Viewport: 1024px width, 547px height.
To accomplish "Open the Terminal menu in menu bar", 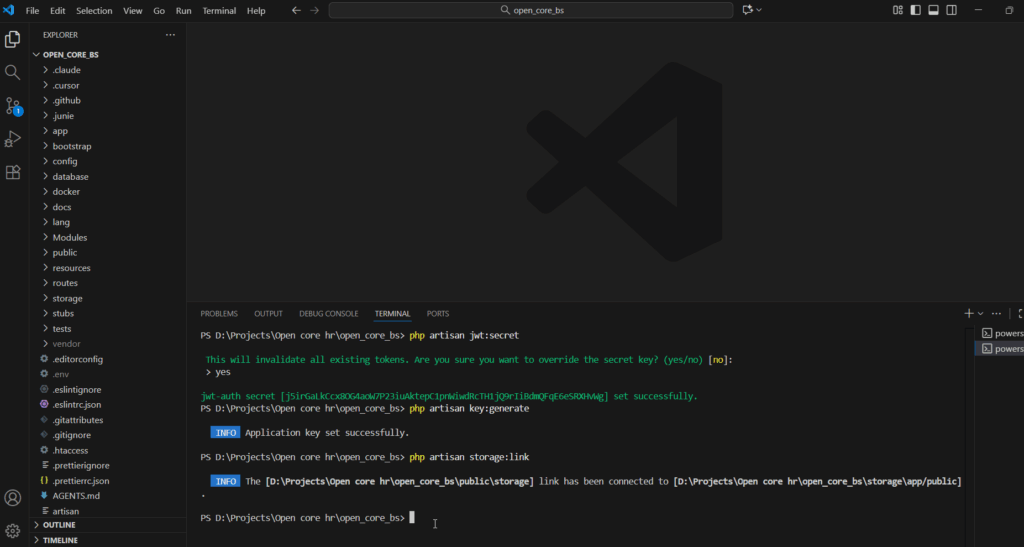I will click(x=219, y=10).
